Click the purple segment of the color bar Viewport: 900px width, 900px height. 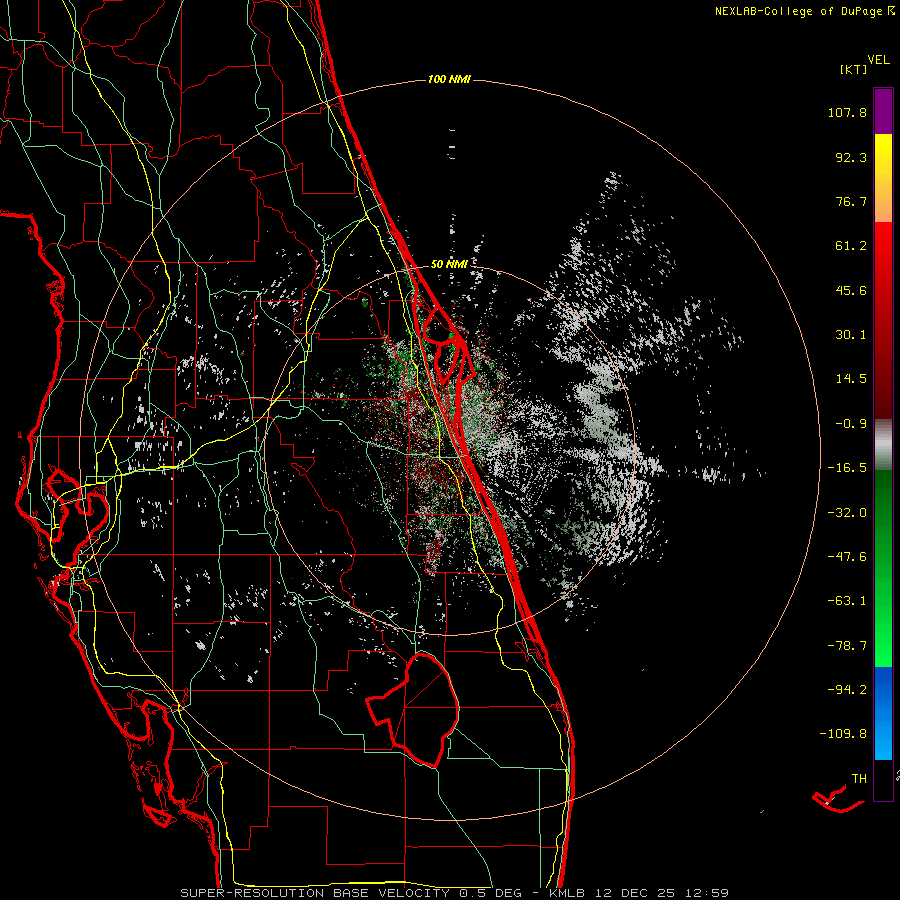(x=883, y=111)
